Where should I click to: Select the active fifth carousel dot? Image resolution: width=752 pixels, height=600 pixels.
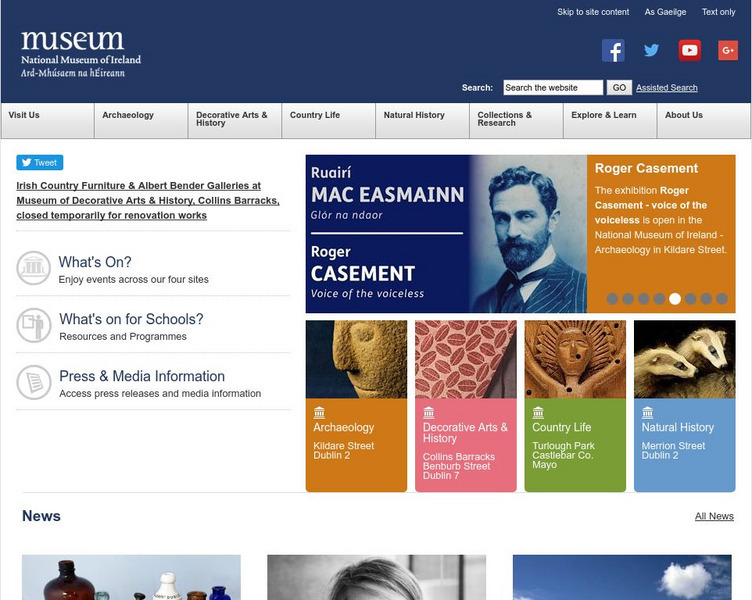675,299
